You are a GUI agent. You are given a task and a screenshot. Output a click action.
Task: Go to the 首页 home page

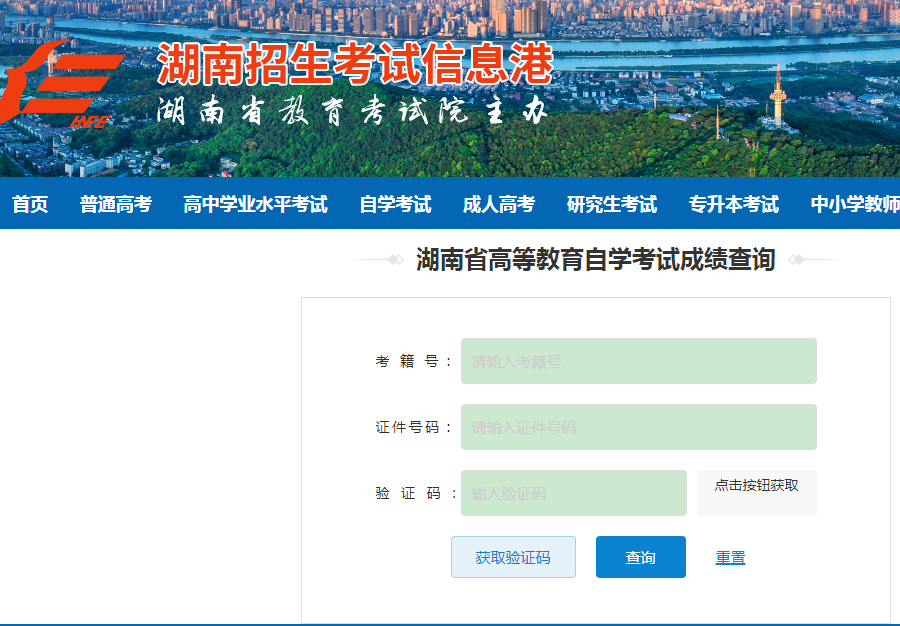[30, 204]
